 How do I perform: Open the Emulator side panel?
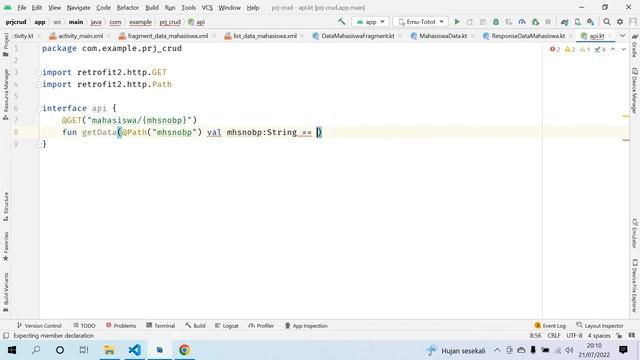coord(635,233)
